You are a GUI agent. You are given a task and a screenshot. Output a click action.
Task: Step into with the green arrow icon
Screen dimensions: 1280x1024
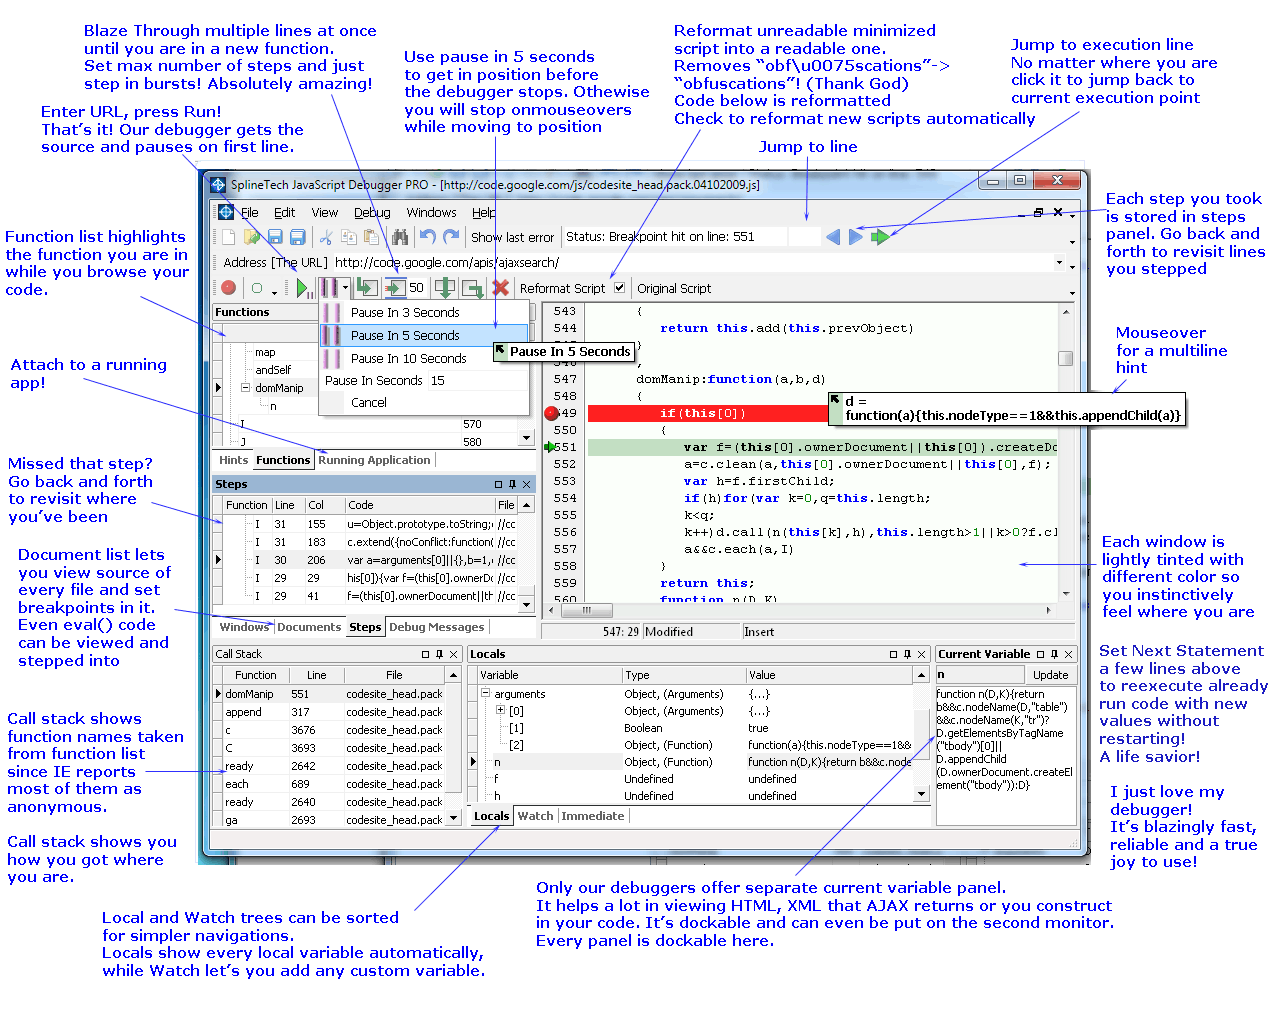pyautogui.click(x=367, y=288)
